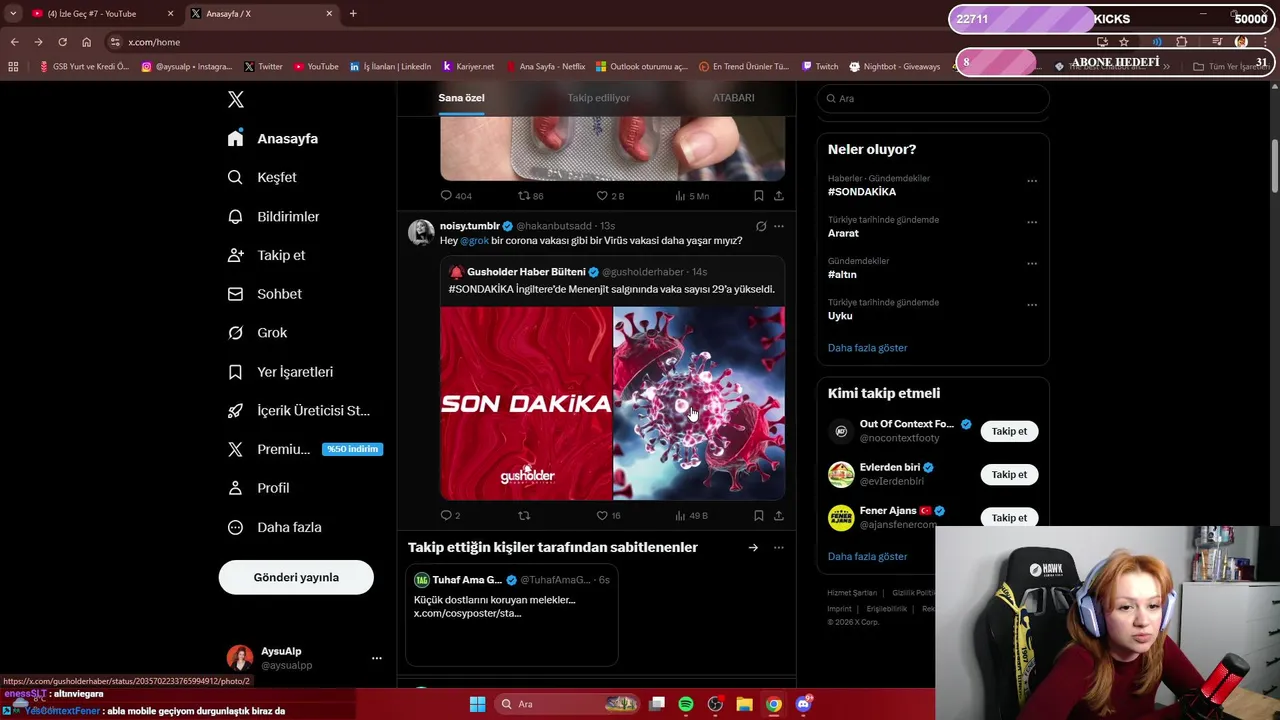
Task: Open Sohbet messages
Action: click(264, 294)
